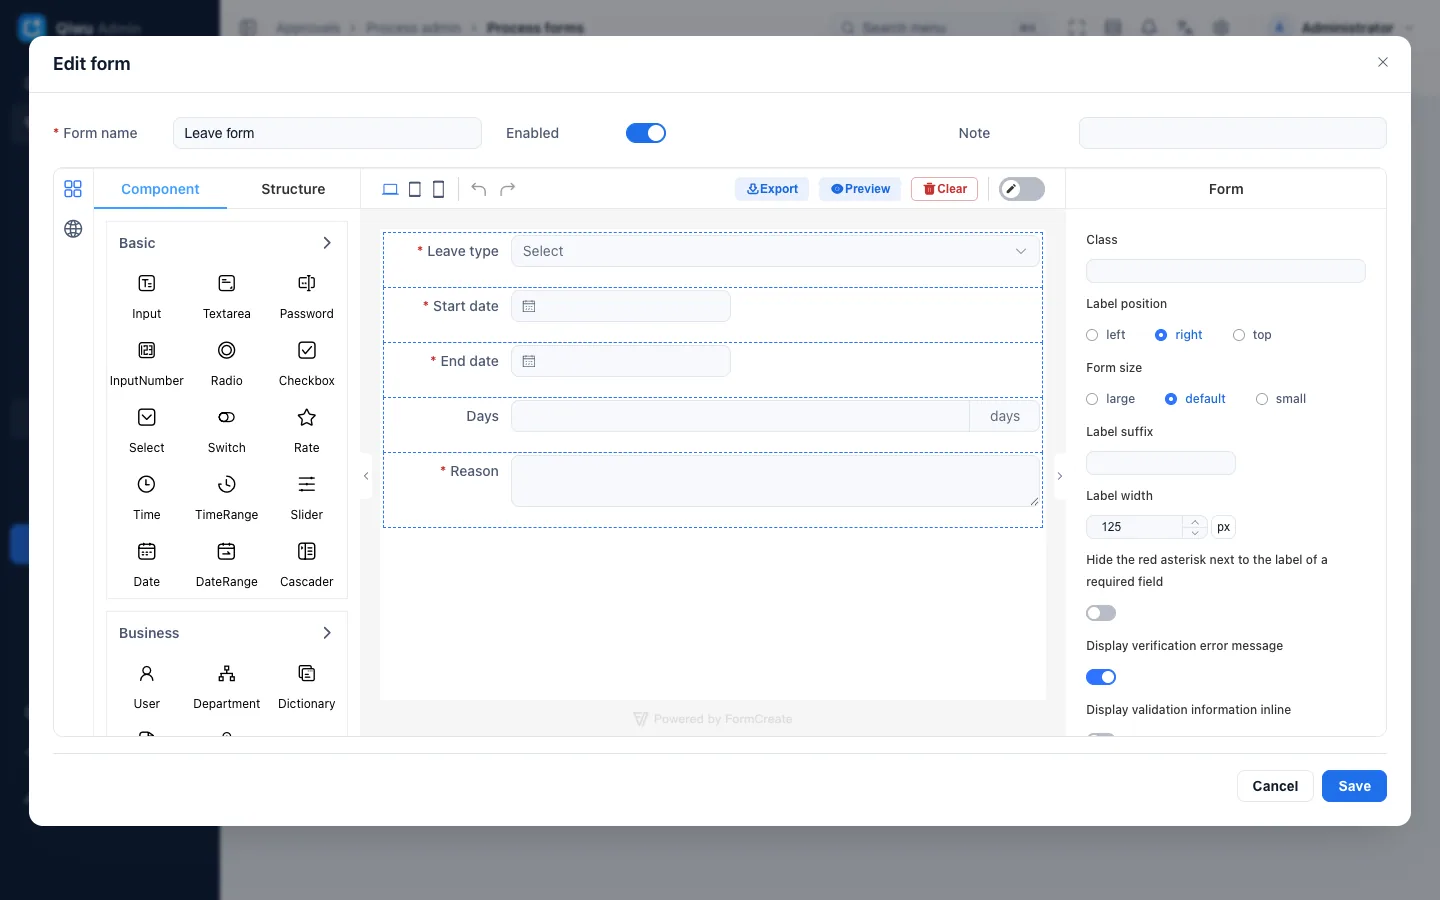Add a Radio component
The width and height of the screenshot is (1440, 900).
227,363
